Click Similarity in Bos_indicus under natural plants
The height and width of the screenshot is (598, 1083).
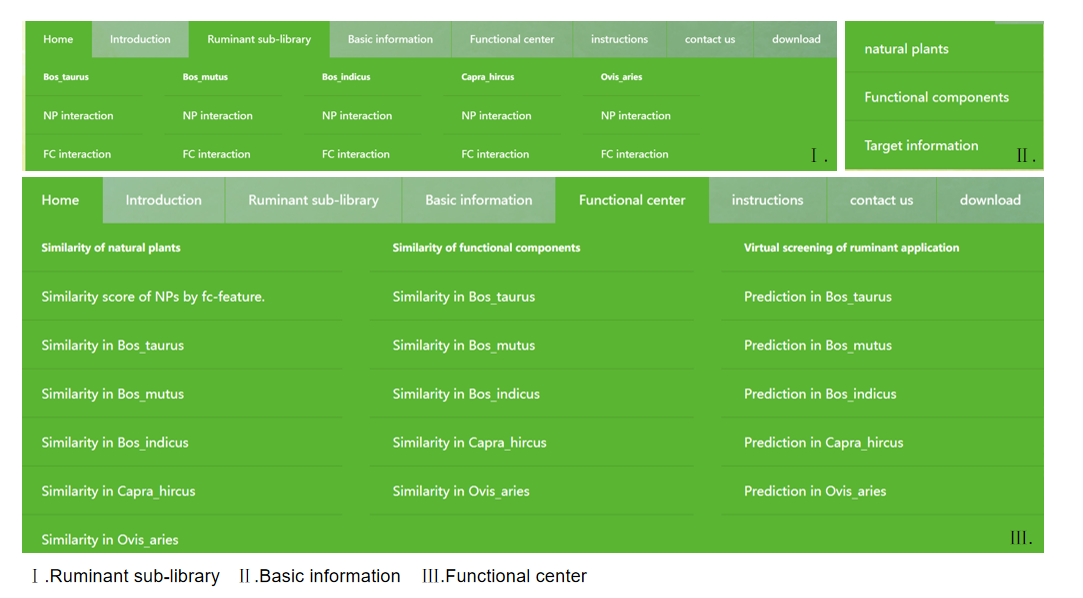(115, 443)
